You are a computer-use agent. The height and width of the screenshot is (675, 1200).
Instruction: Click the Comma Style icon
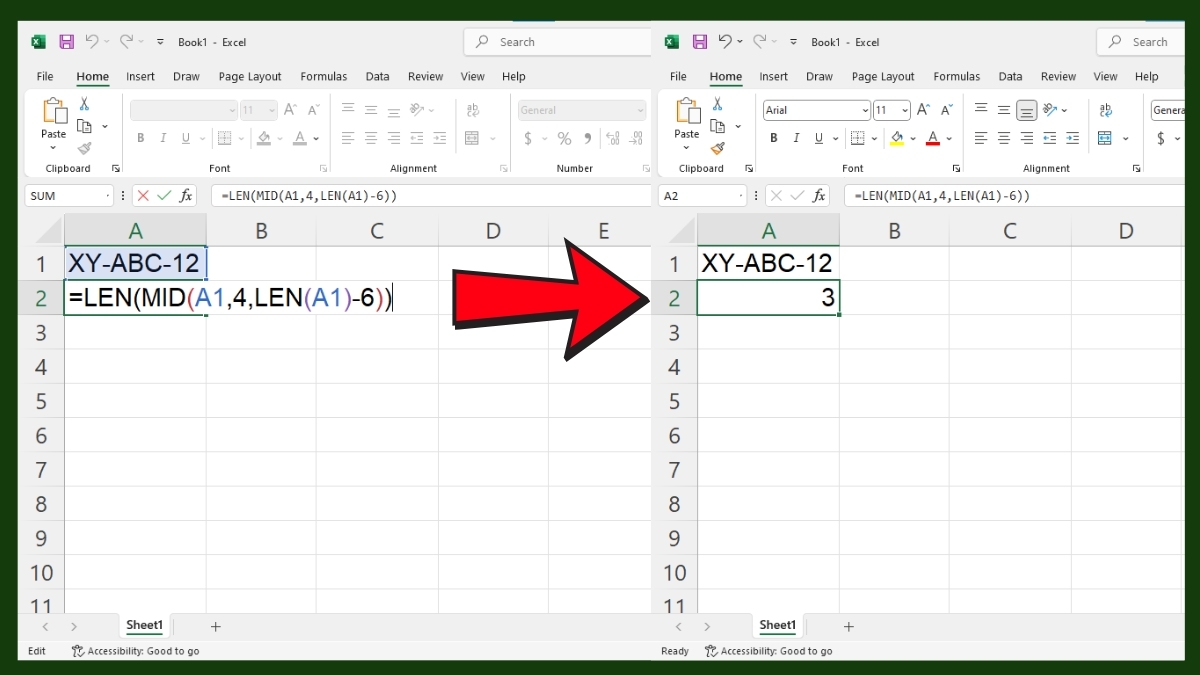(x=588, y=139)
